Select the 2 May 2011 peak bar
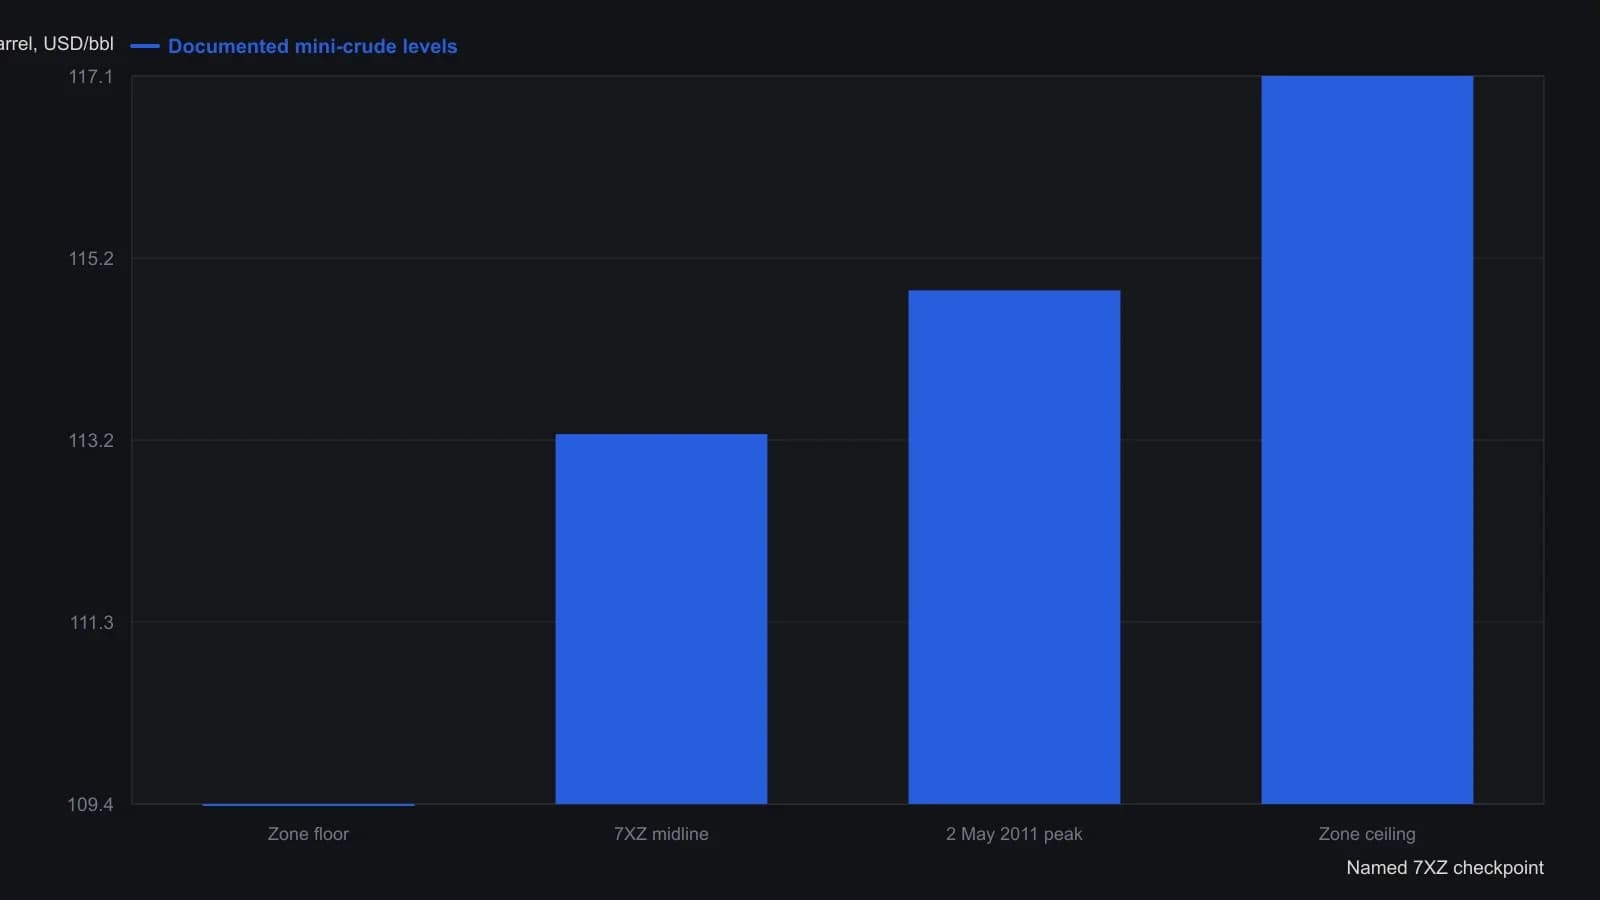Viewport: 1600px width, 900px height. [x=1014, y=547]
